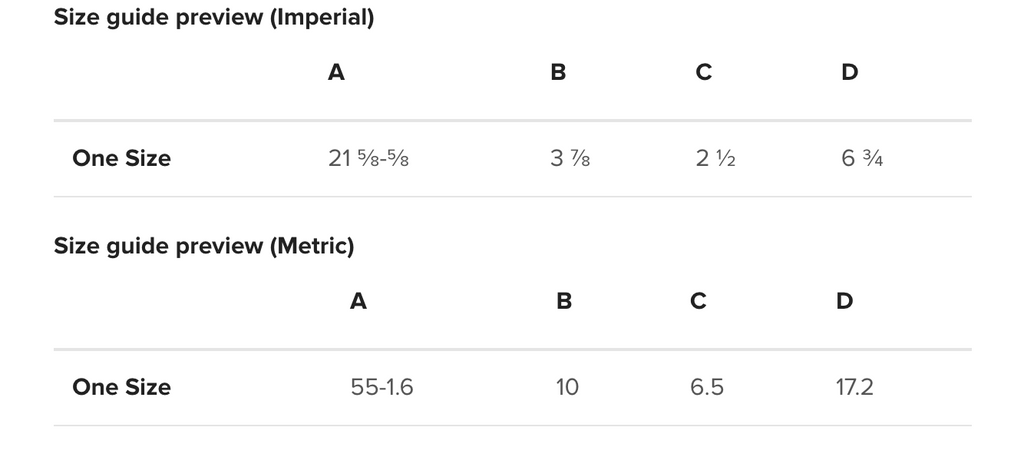Click the "Size guide preview (Imperial)" heading

(213, 18)
